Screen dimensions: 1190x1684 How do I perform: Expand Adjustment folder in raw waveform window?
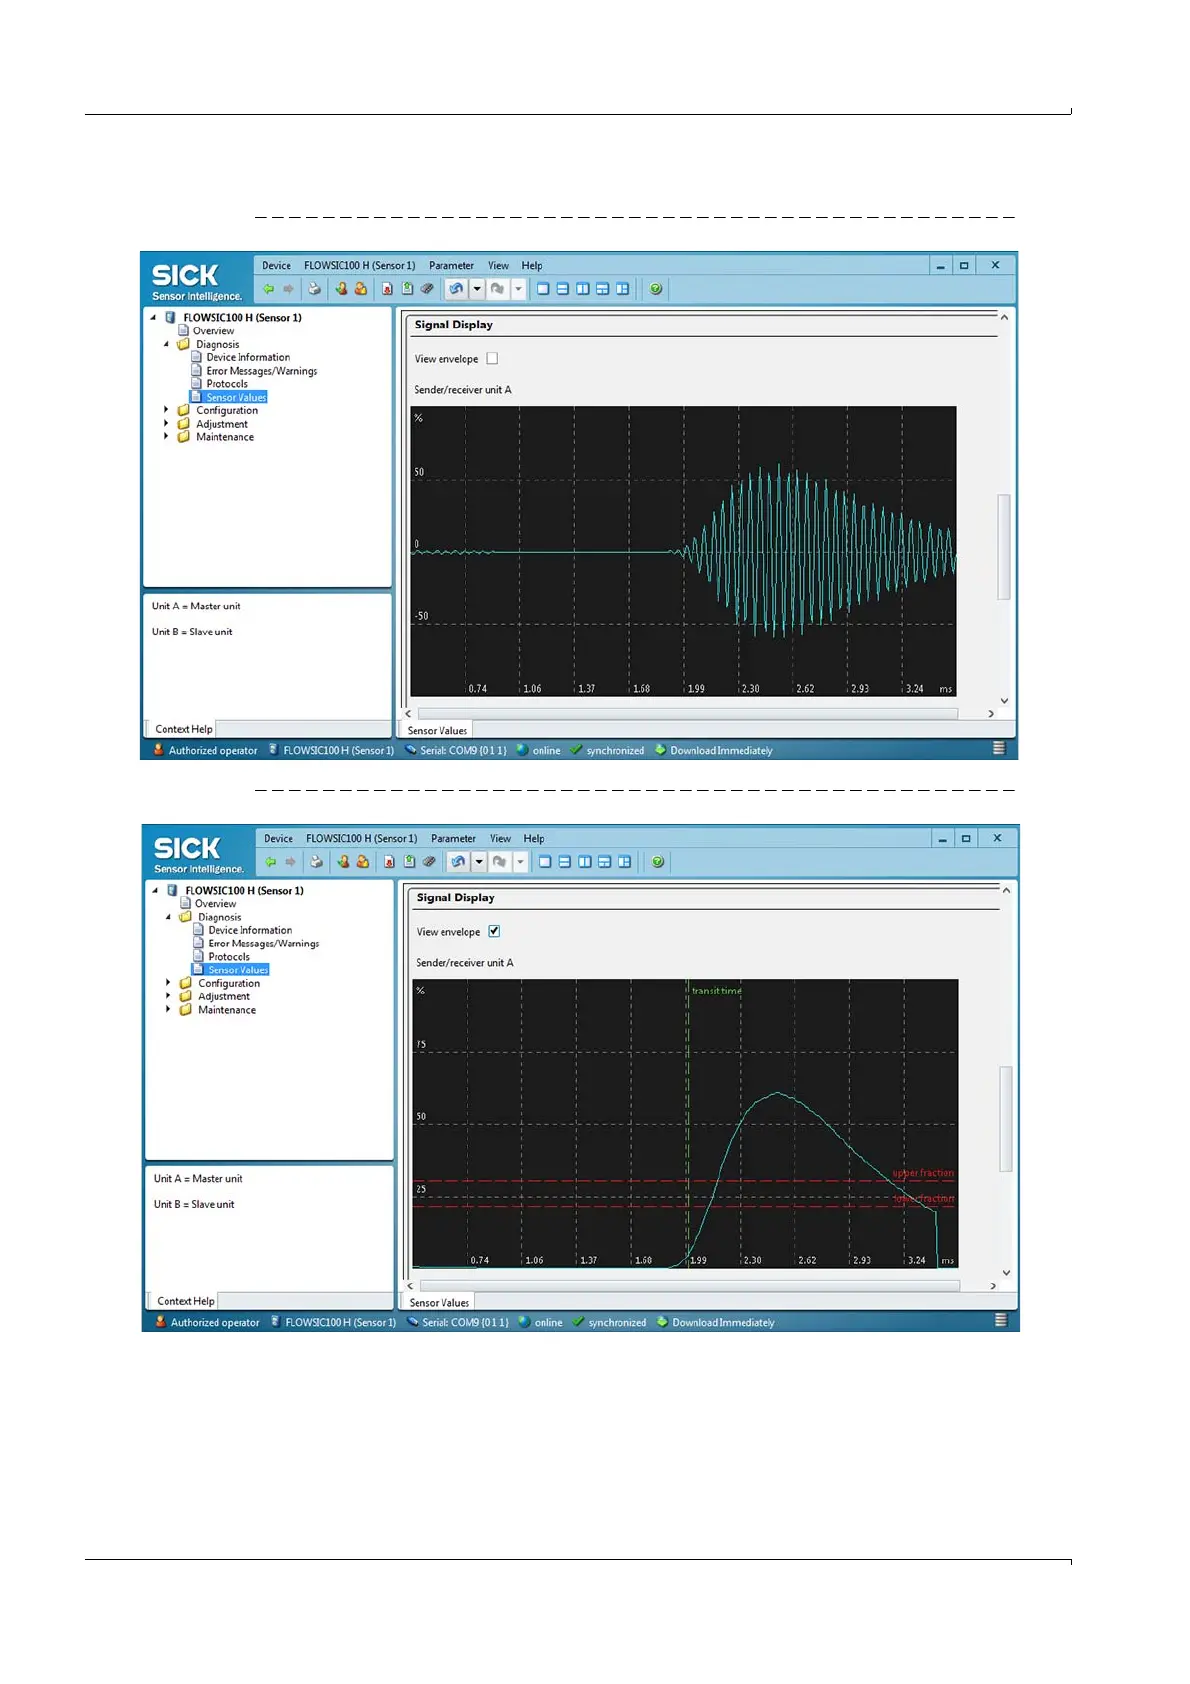click(167, 424)
